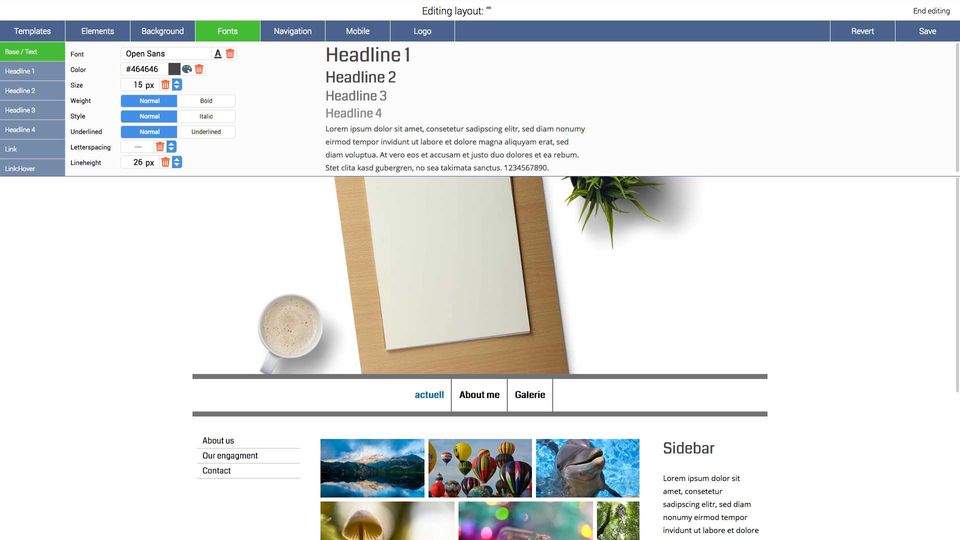Click the Headline 1 preview text

tap(368, 55)
